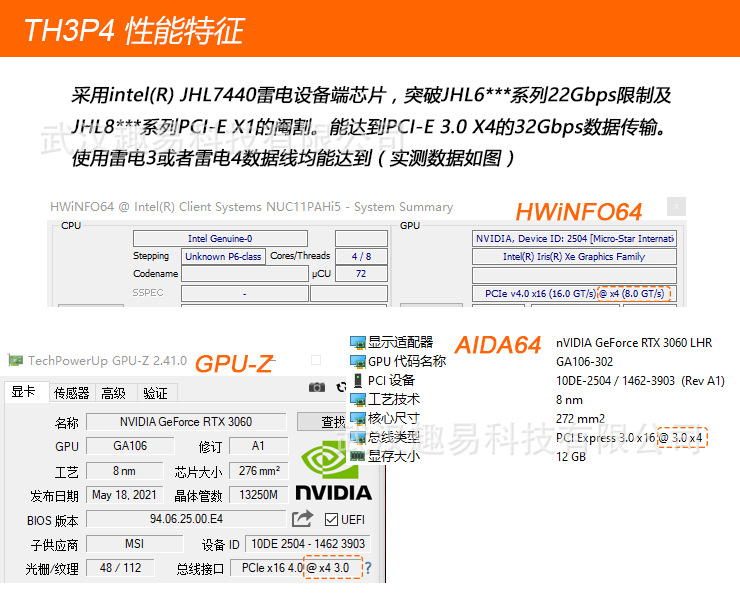740x600 pixels.
Task: Click the 12 GB memory value
Action: pyautogui.click(x=571, y=456)
